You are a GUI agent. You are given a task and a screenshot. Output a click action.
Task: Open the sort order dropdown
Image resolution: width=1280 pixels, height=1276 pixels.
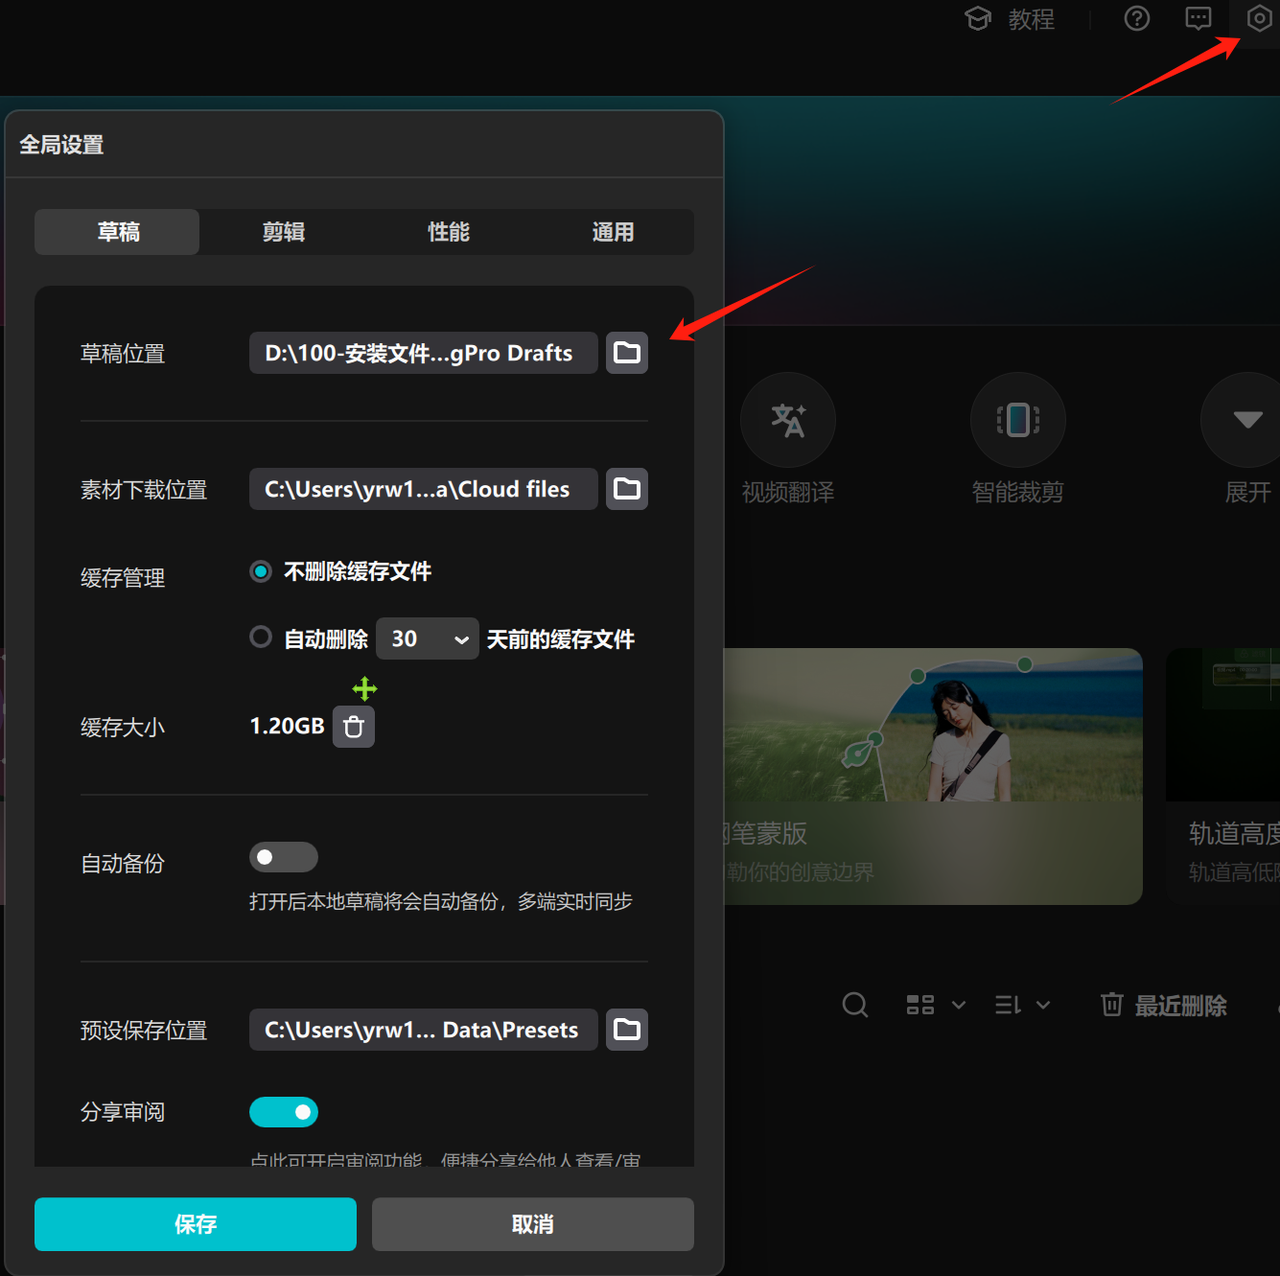(1021, 1004)
